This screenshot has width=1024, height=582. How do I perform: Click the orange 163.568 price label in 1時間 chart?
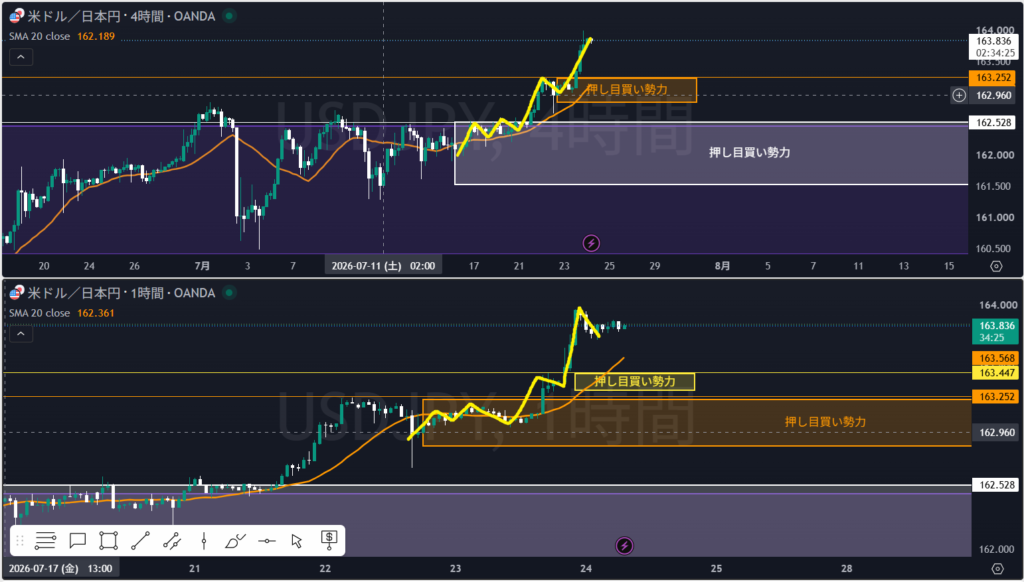pyautogui.click(x=995, y=359)
